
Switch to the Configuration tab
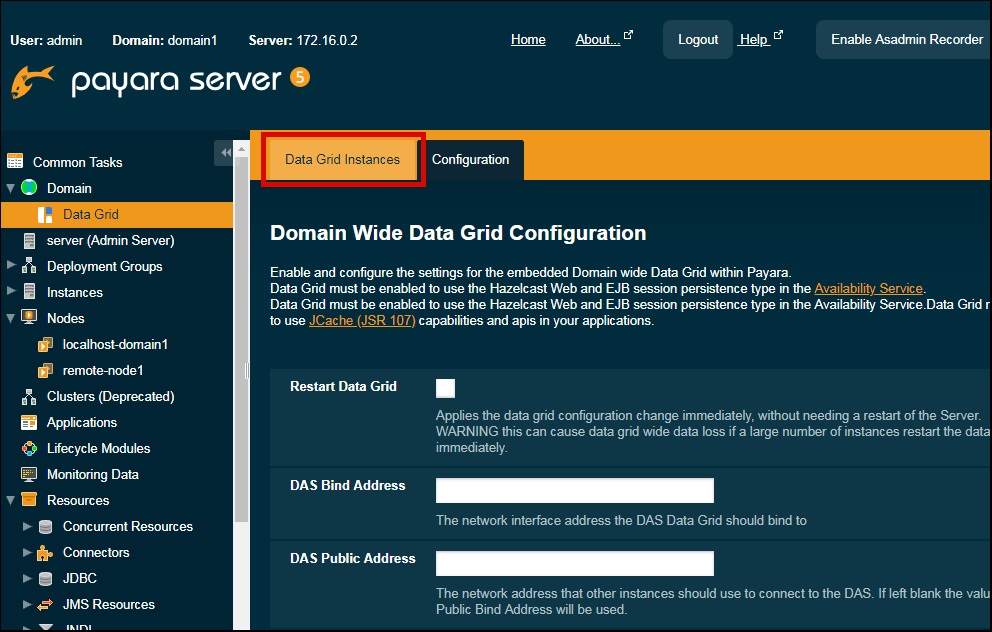tap(471, 159)
